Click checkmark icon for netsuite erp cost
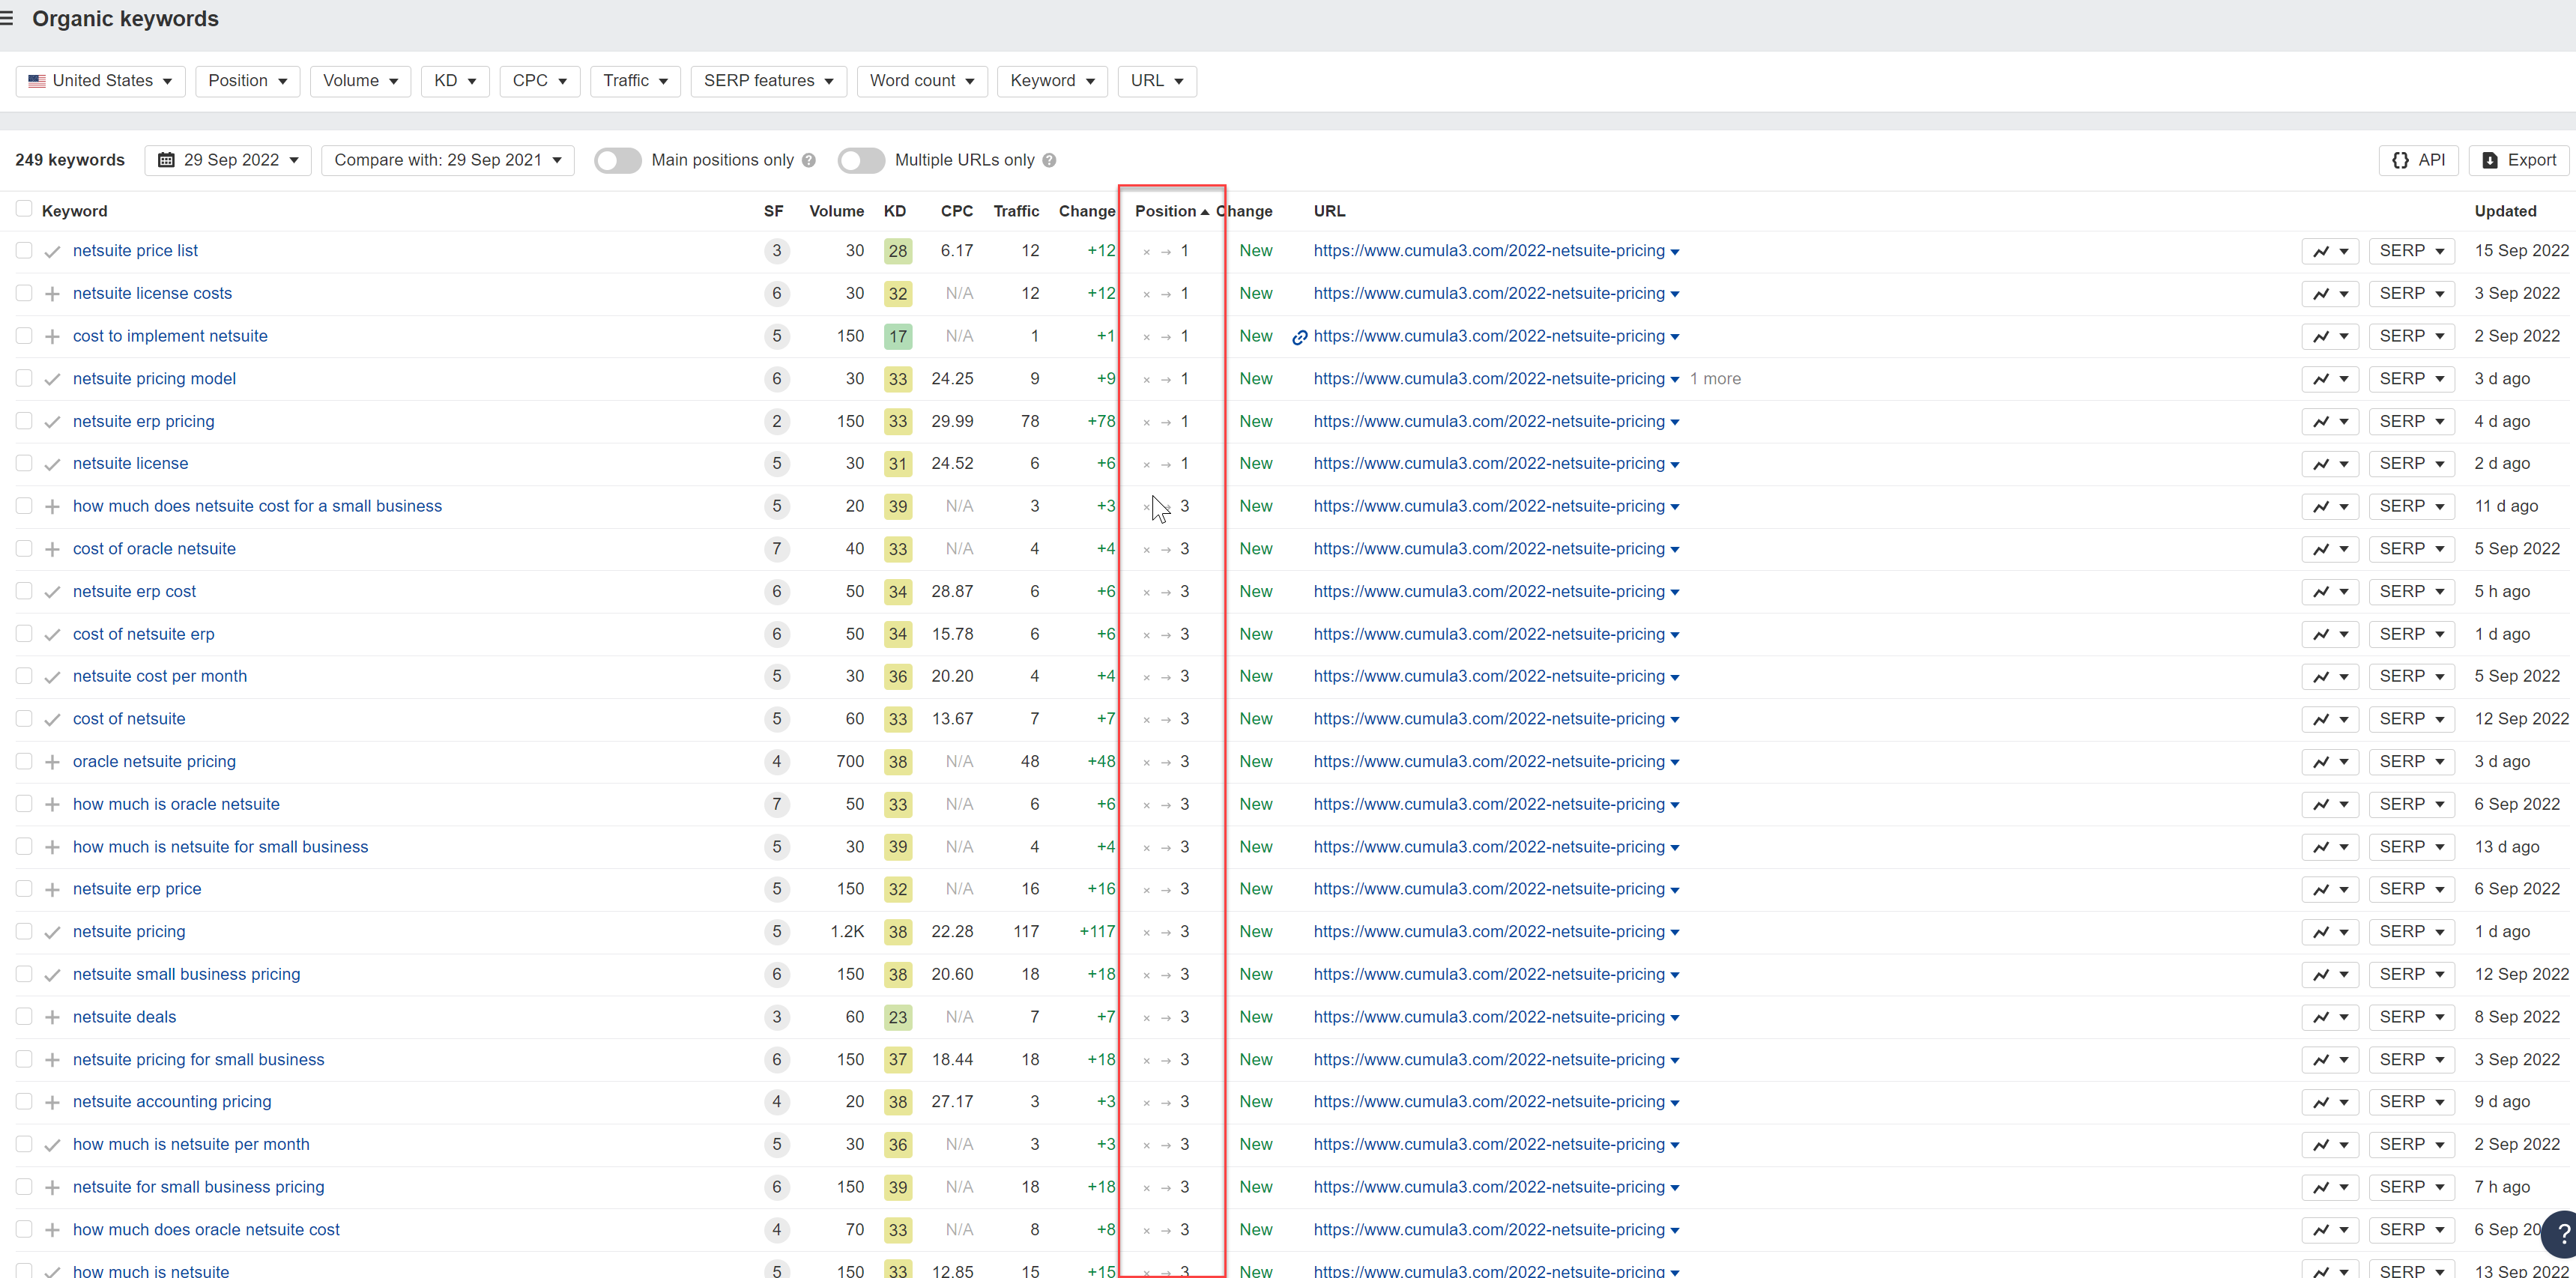 pos(52,593)
